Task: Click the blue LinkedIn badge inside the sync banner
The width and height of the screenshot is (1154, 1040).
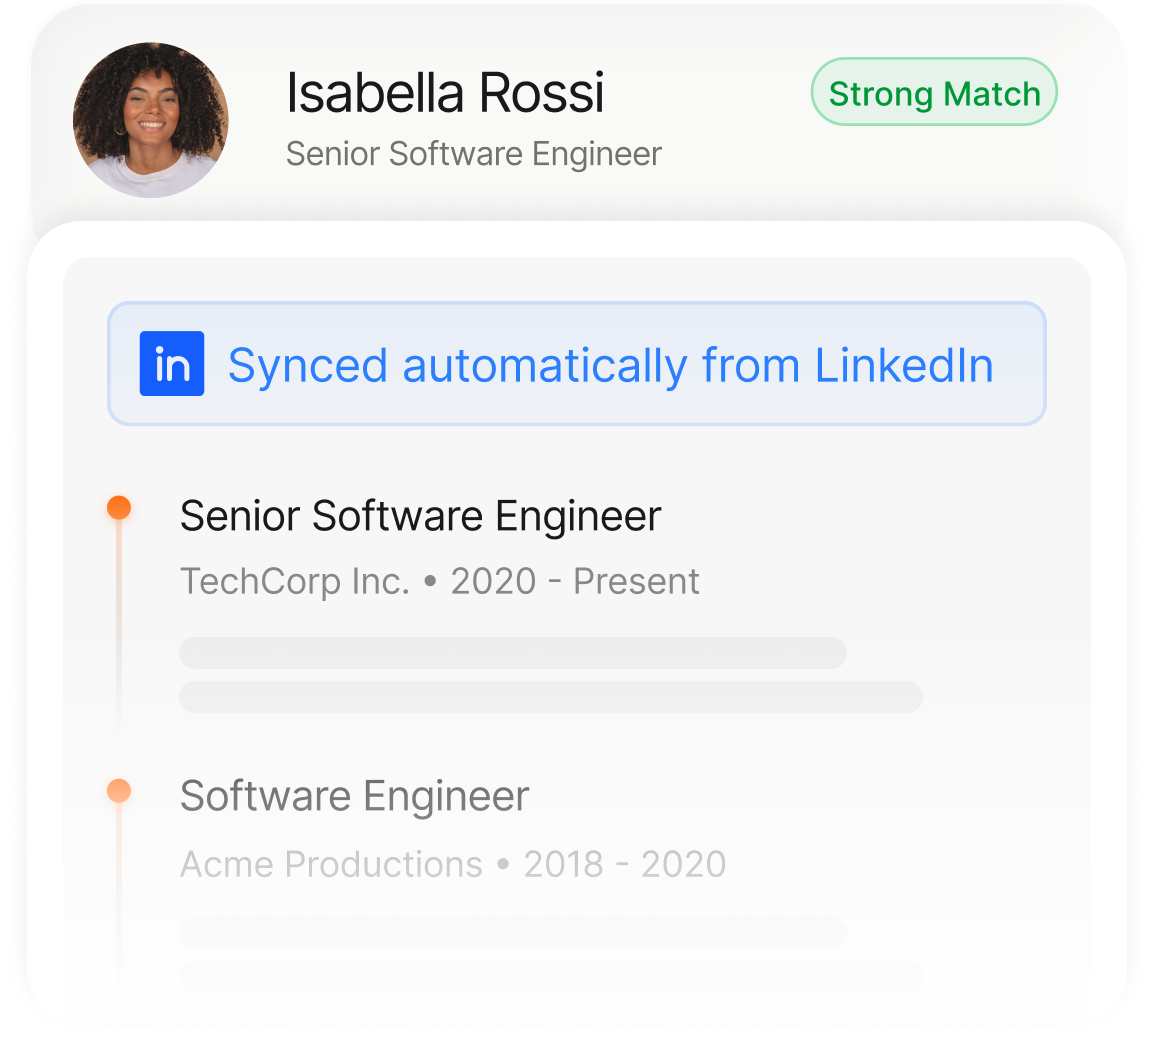Action: click(x=170, y=364)
